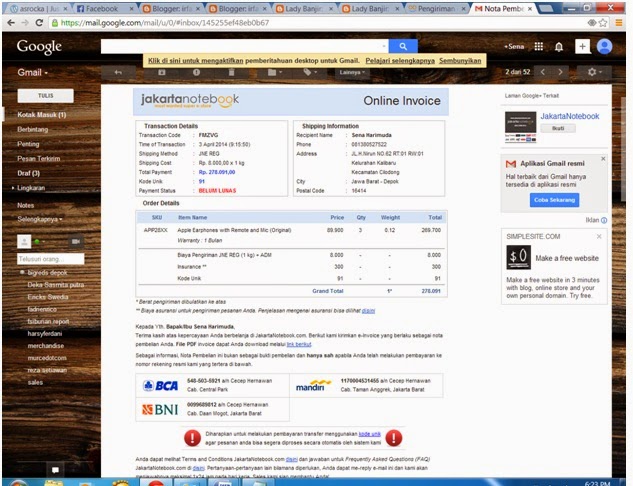Report spam using the exclamation icon
This screenshot has width=633, height=486.
pos(196,72)
